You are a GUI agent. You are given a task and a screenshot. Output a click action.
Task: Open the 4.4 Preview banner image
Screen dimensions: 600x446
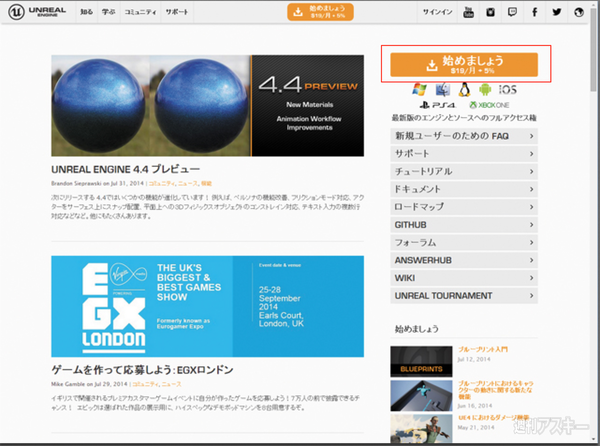(207, 106)
